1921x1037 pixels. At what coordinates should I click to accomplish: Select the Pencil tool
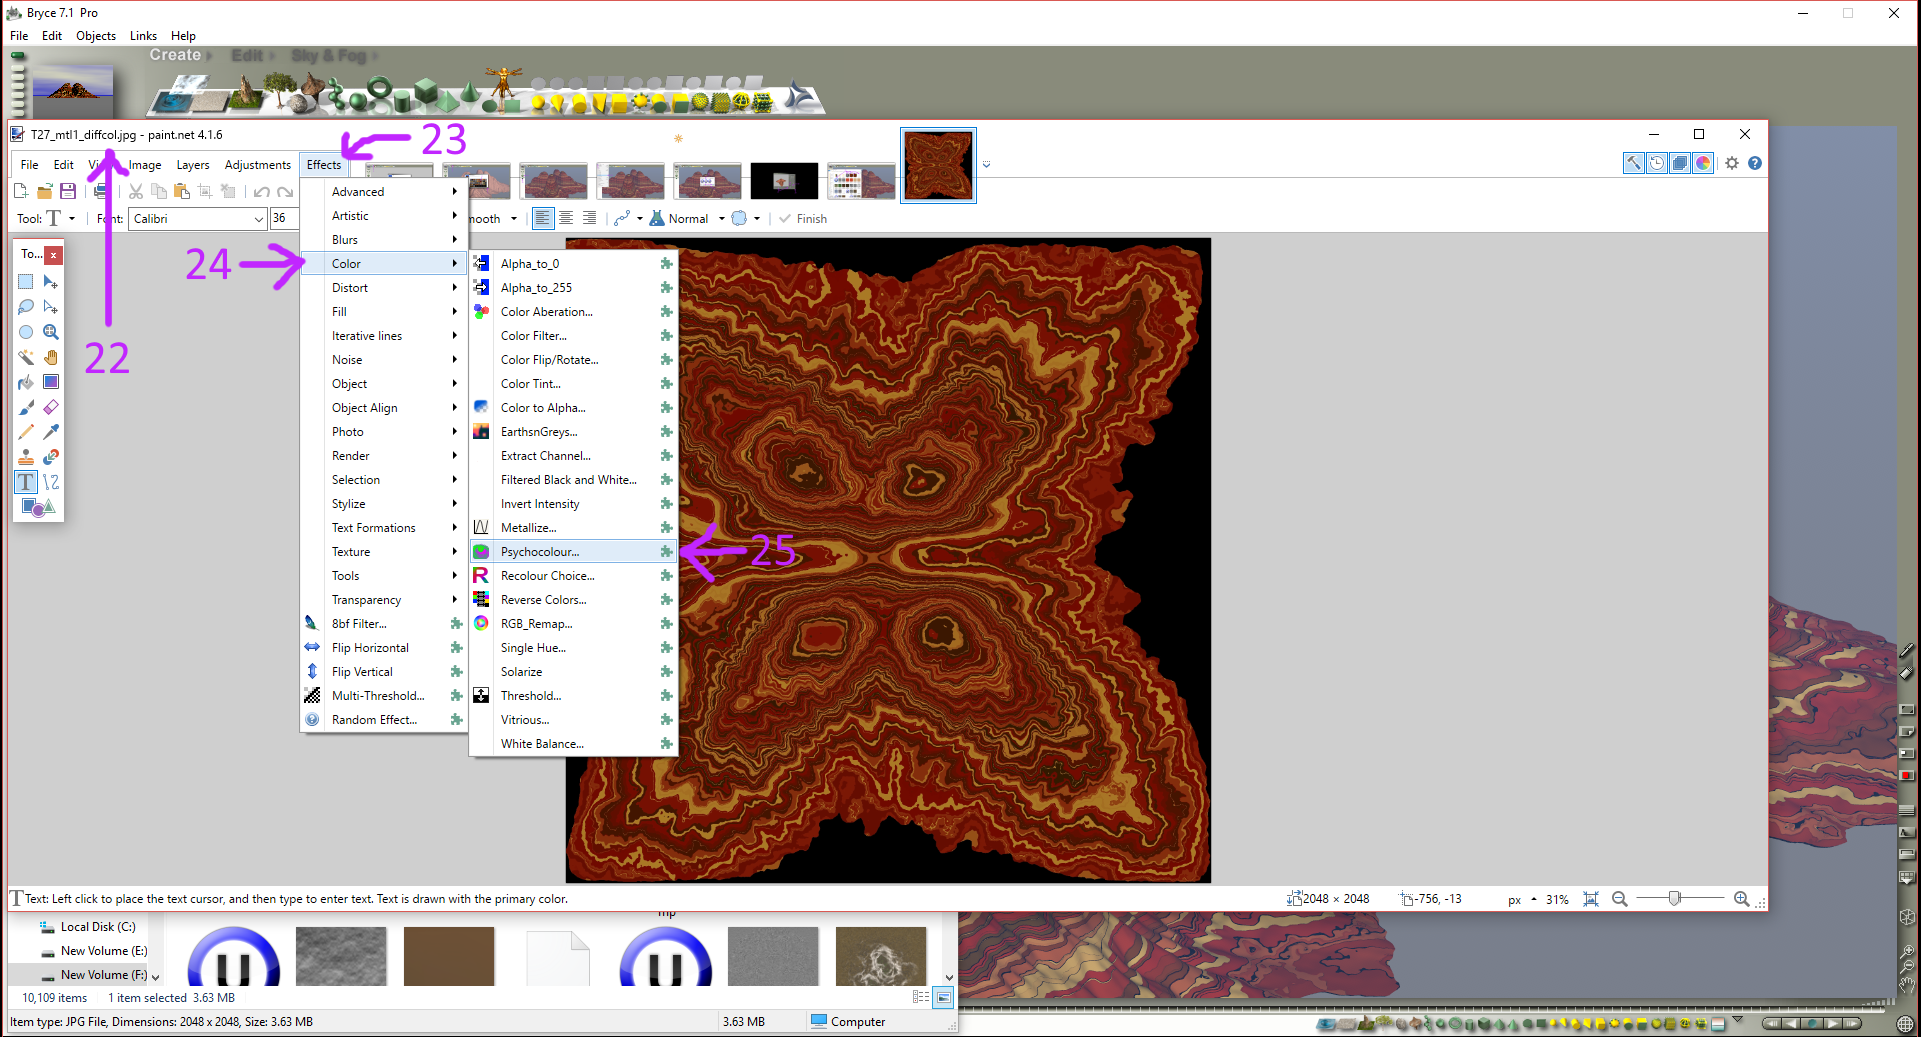point(26,432)
